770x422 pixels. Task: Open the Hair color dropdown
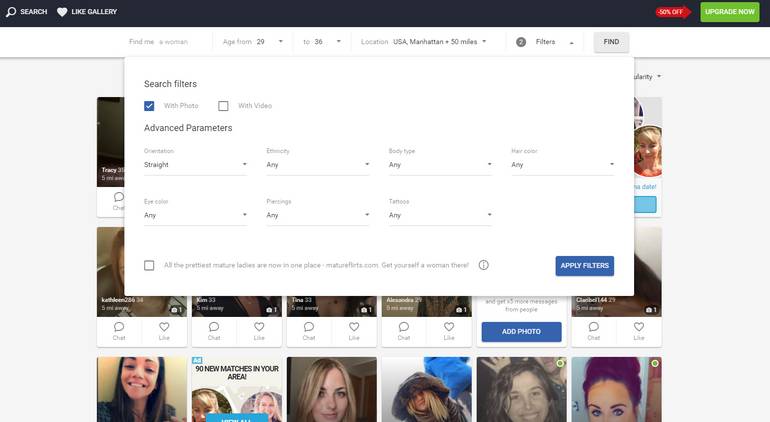pos(563,165)
